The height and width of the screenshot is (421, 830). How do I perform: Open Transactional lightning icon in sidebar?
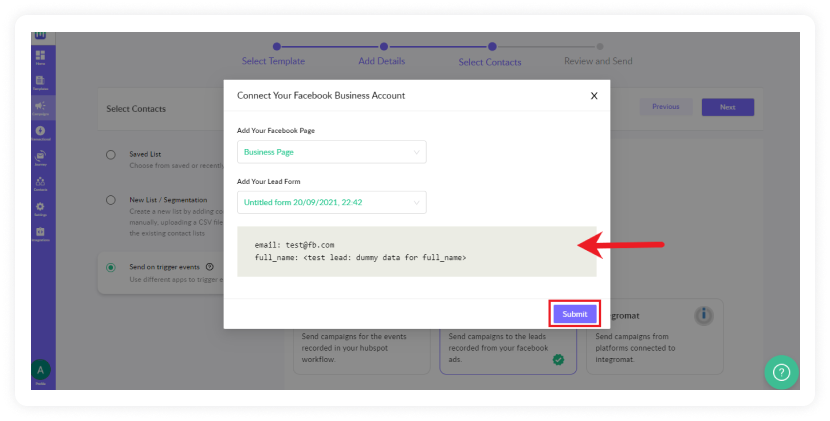pyautogui.click(x=40, y=133)
